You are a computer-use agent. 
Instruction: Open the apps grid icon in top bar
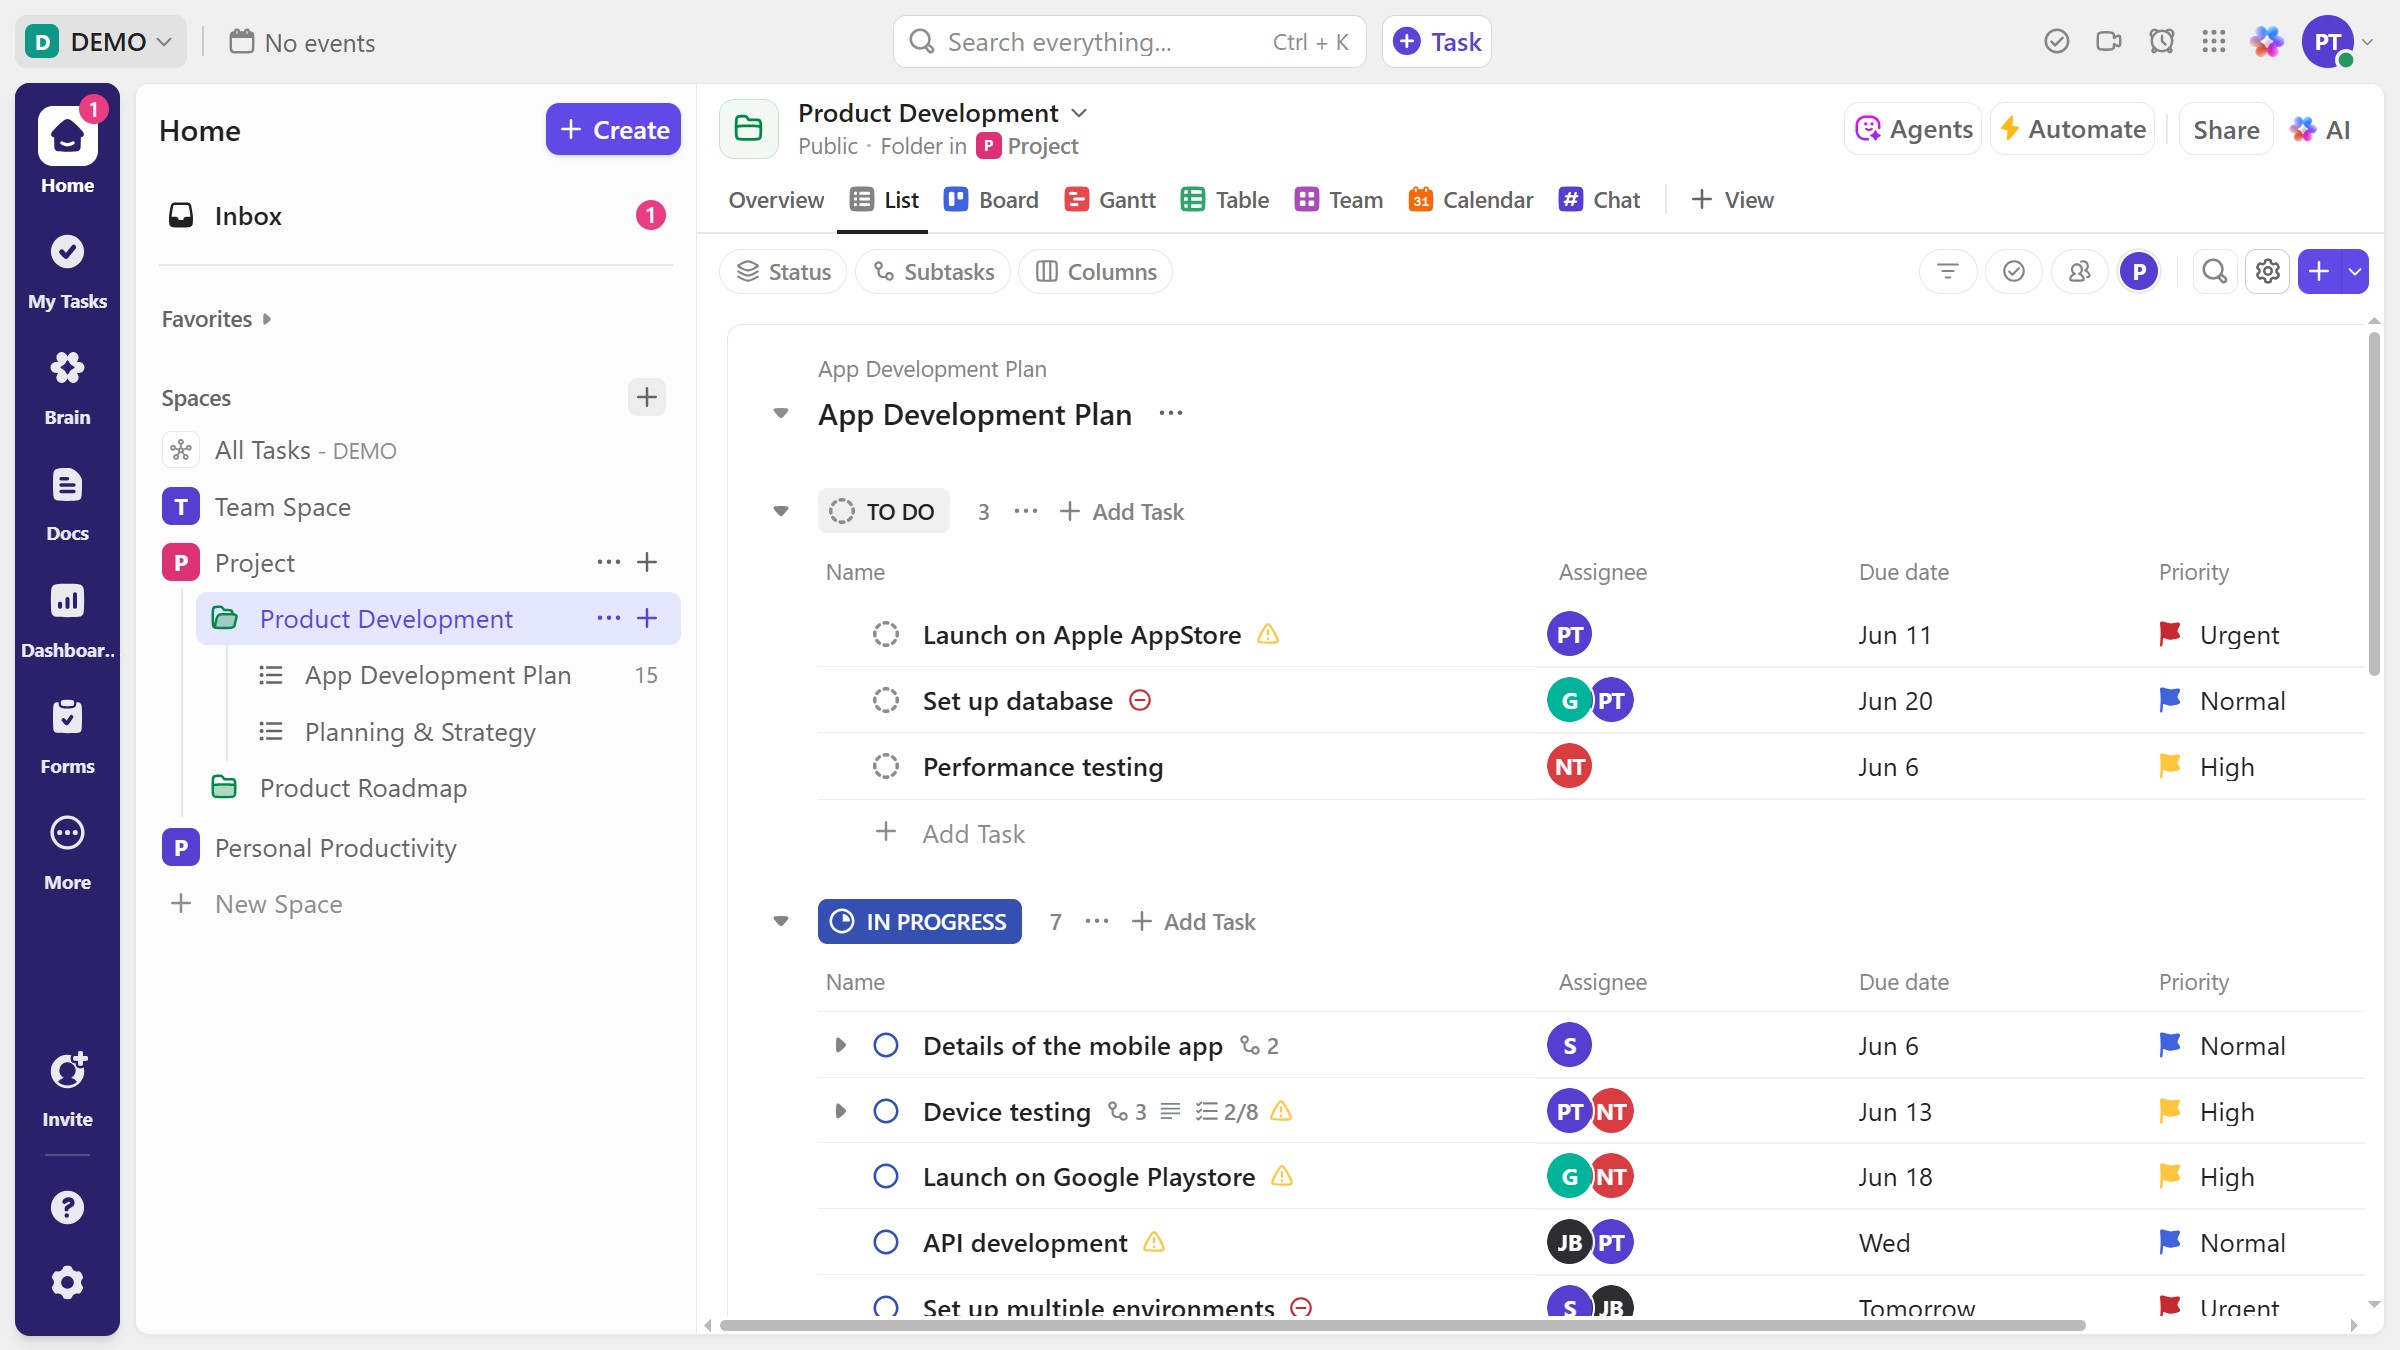[2213, 42]
